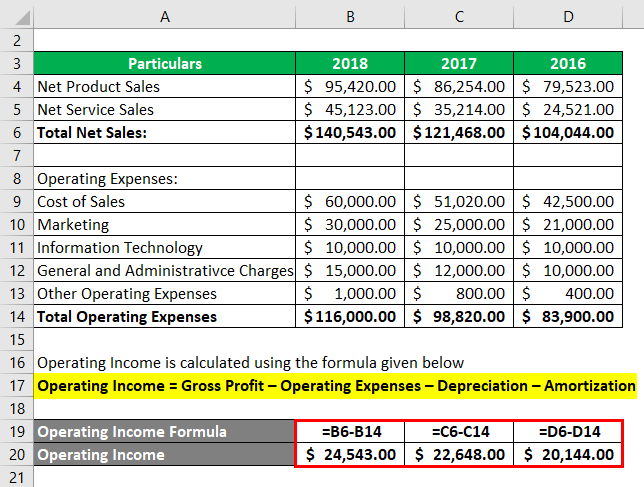Image resolution: width=644 pixels, height=487 pixels.
Task: Select the $98,820.00 total cell
Action: pyautogui.click(x=459, y=316)
